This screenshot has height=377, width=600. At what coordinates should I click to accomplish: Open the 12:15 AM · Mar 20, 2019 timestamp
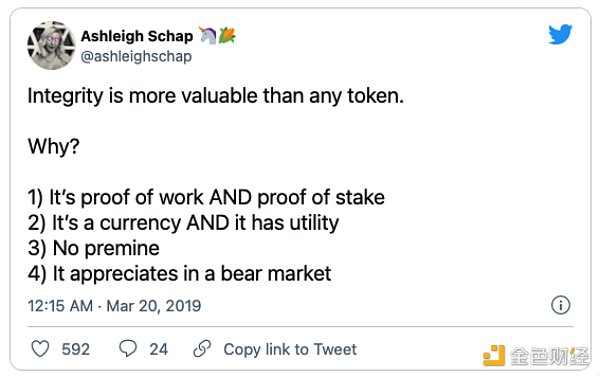(114, 306)
